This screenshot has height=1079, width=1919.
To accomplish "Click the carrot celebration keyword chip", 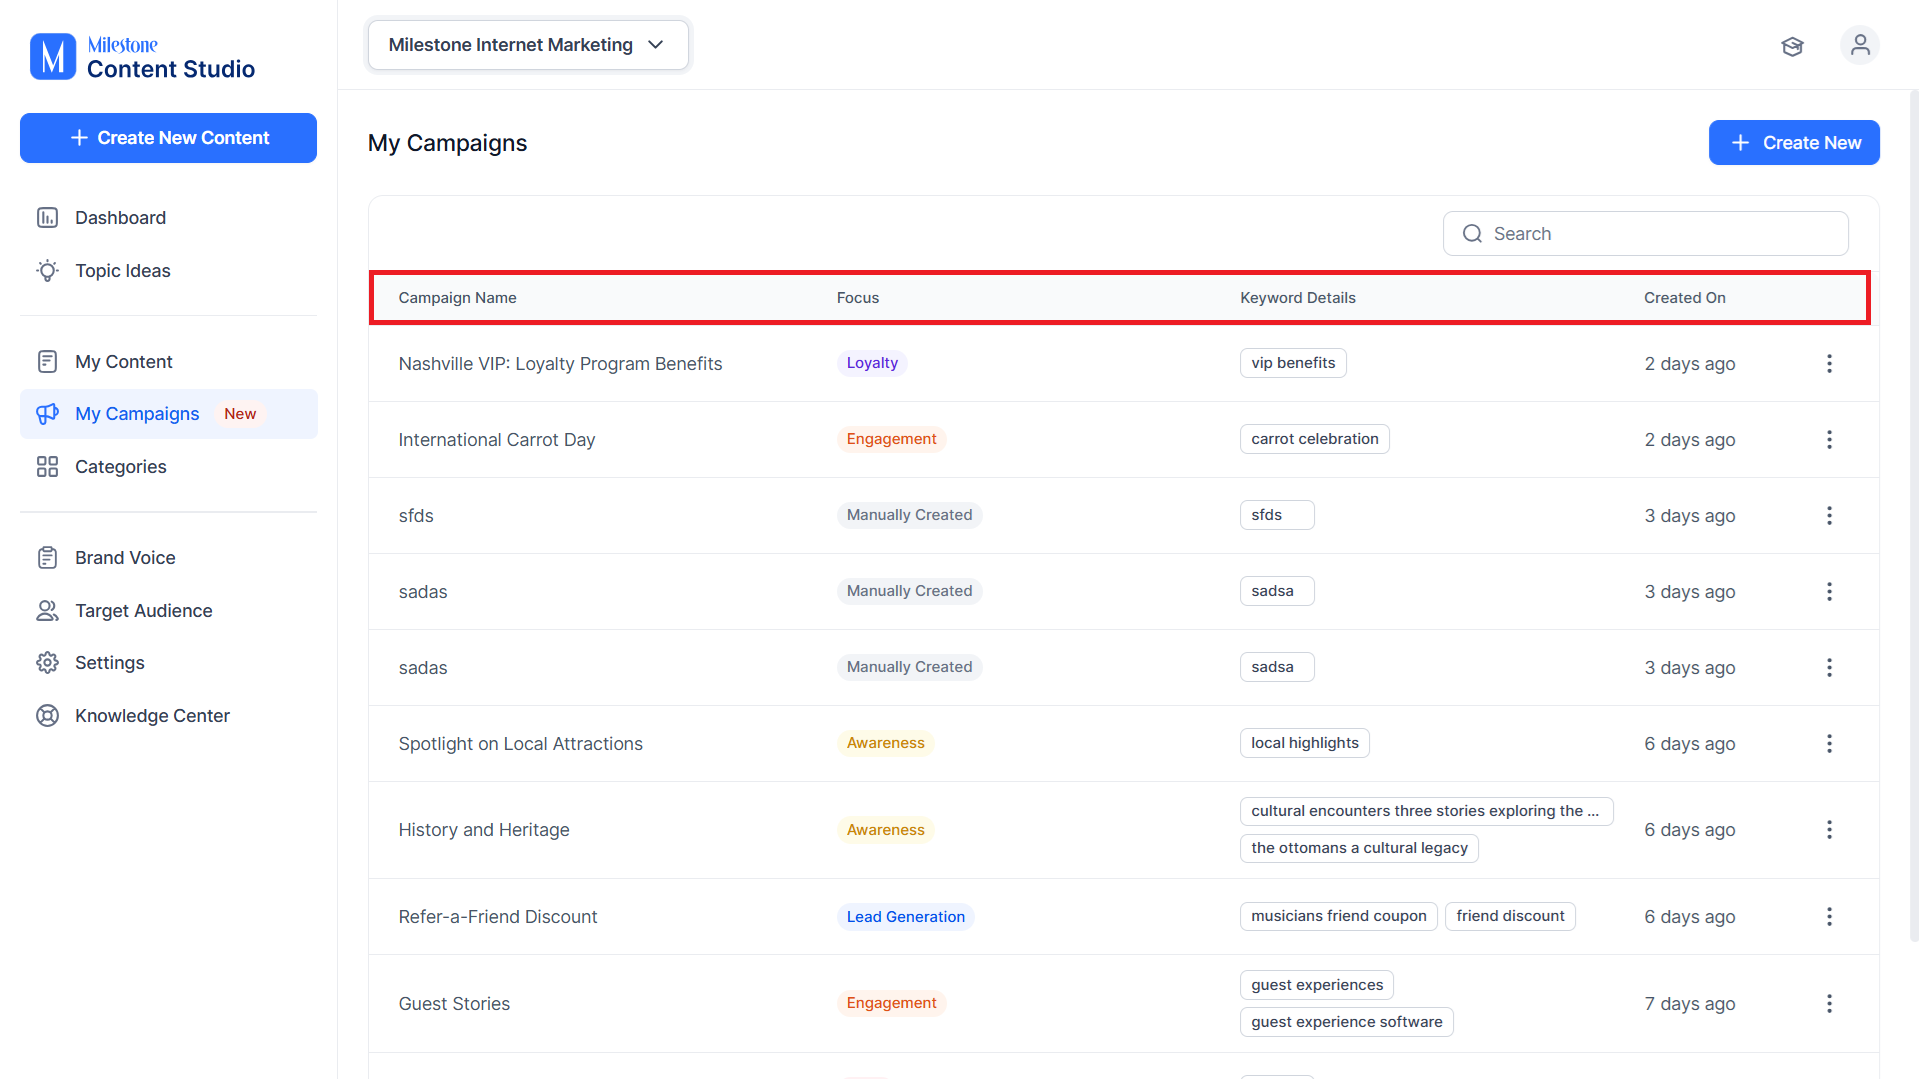I will pos(1315,439).
